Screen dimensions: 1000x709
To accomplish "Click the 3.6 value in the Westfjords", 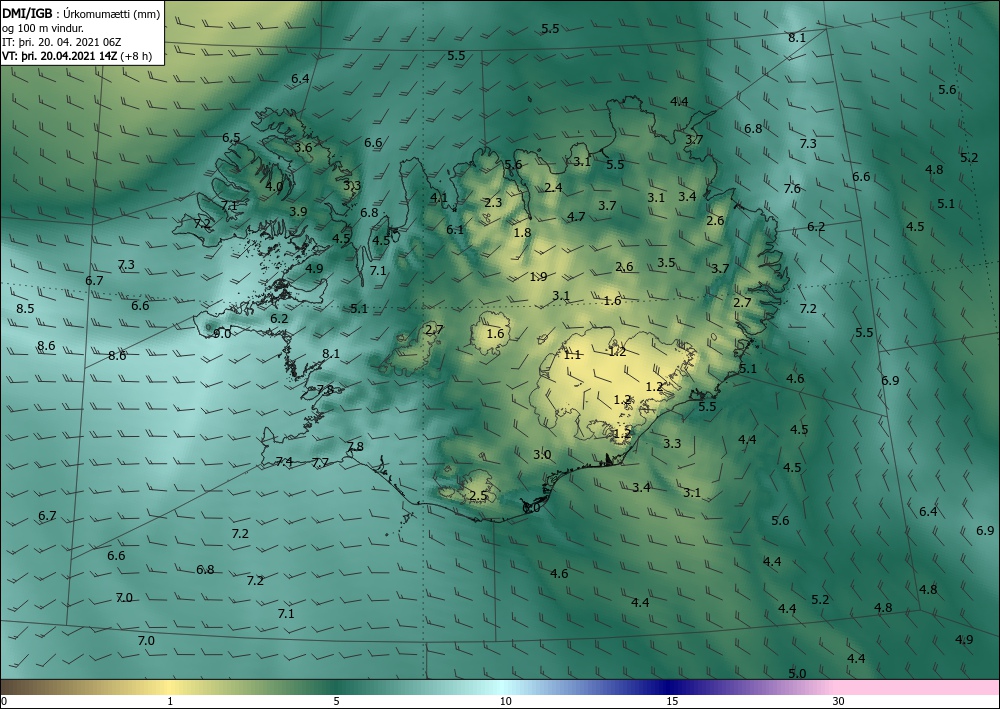I will tap(304, 147).
